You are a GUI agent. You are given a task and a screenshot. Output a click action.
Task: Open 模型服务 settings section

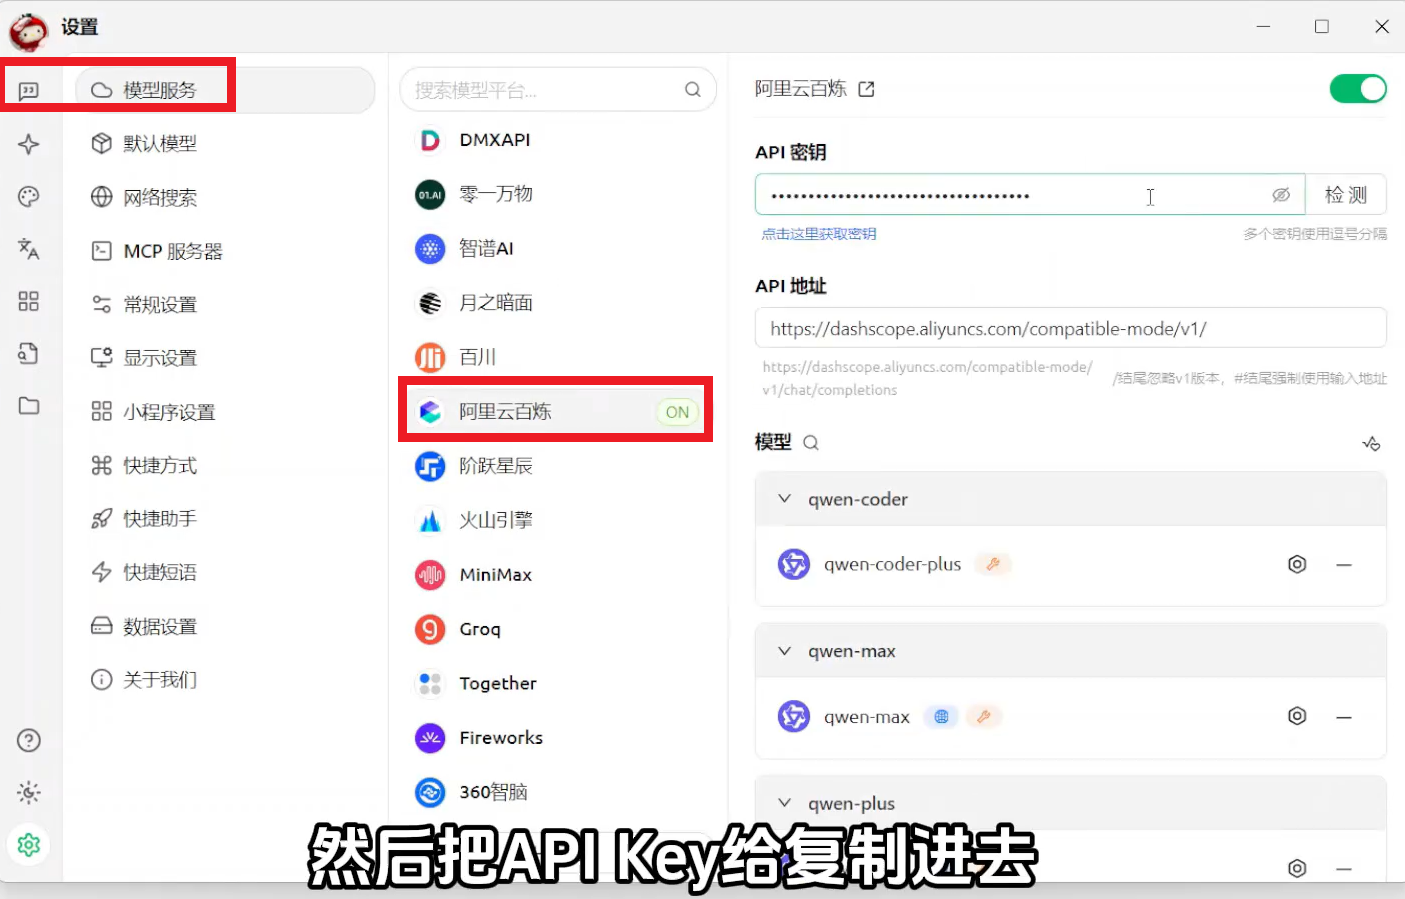(x=225, y=90)
